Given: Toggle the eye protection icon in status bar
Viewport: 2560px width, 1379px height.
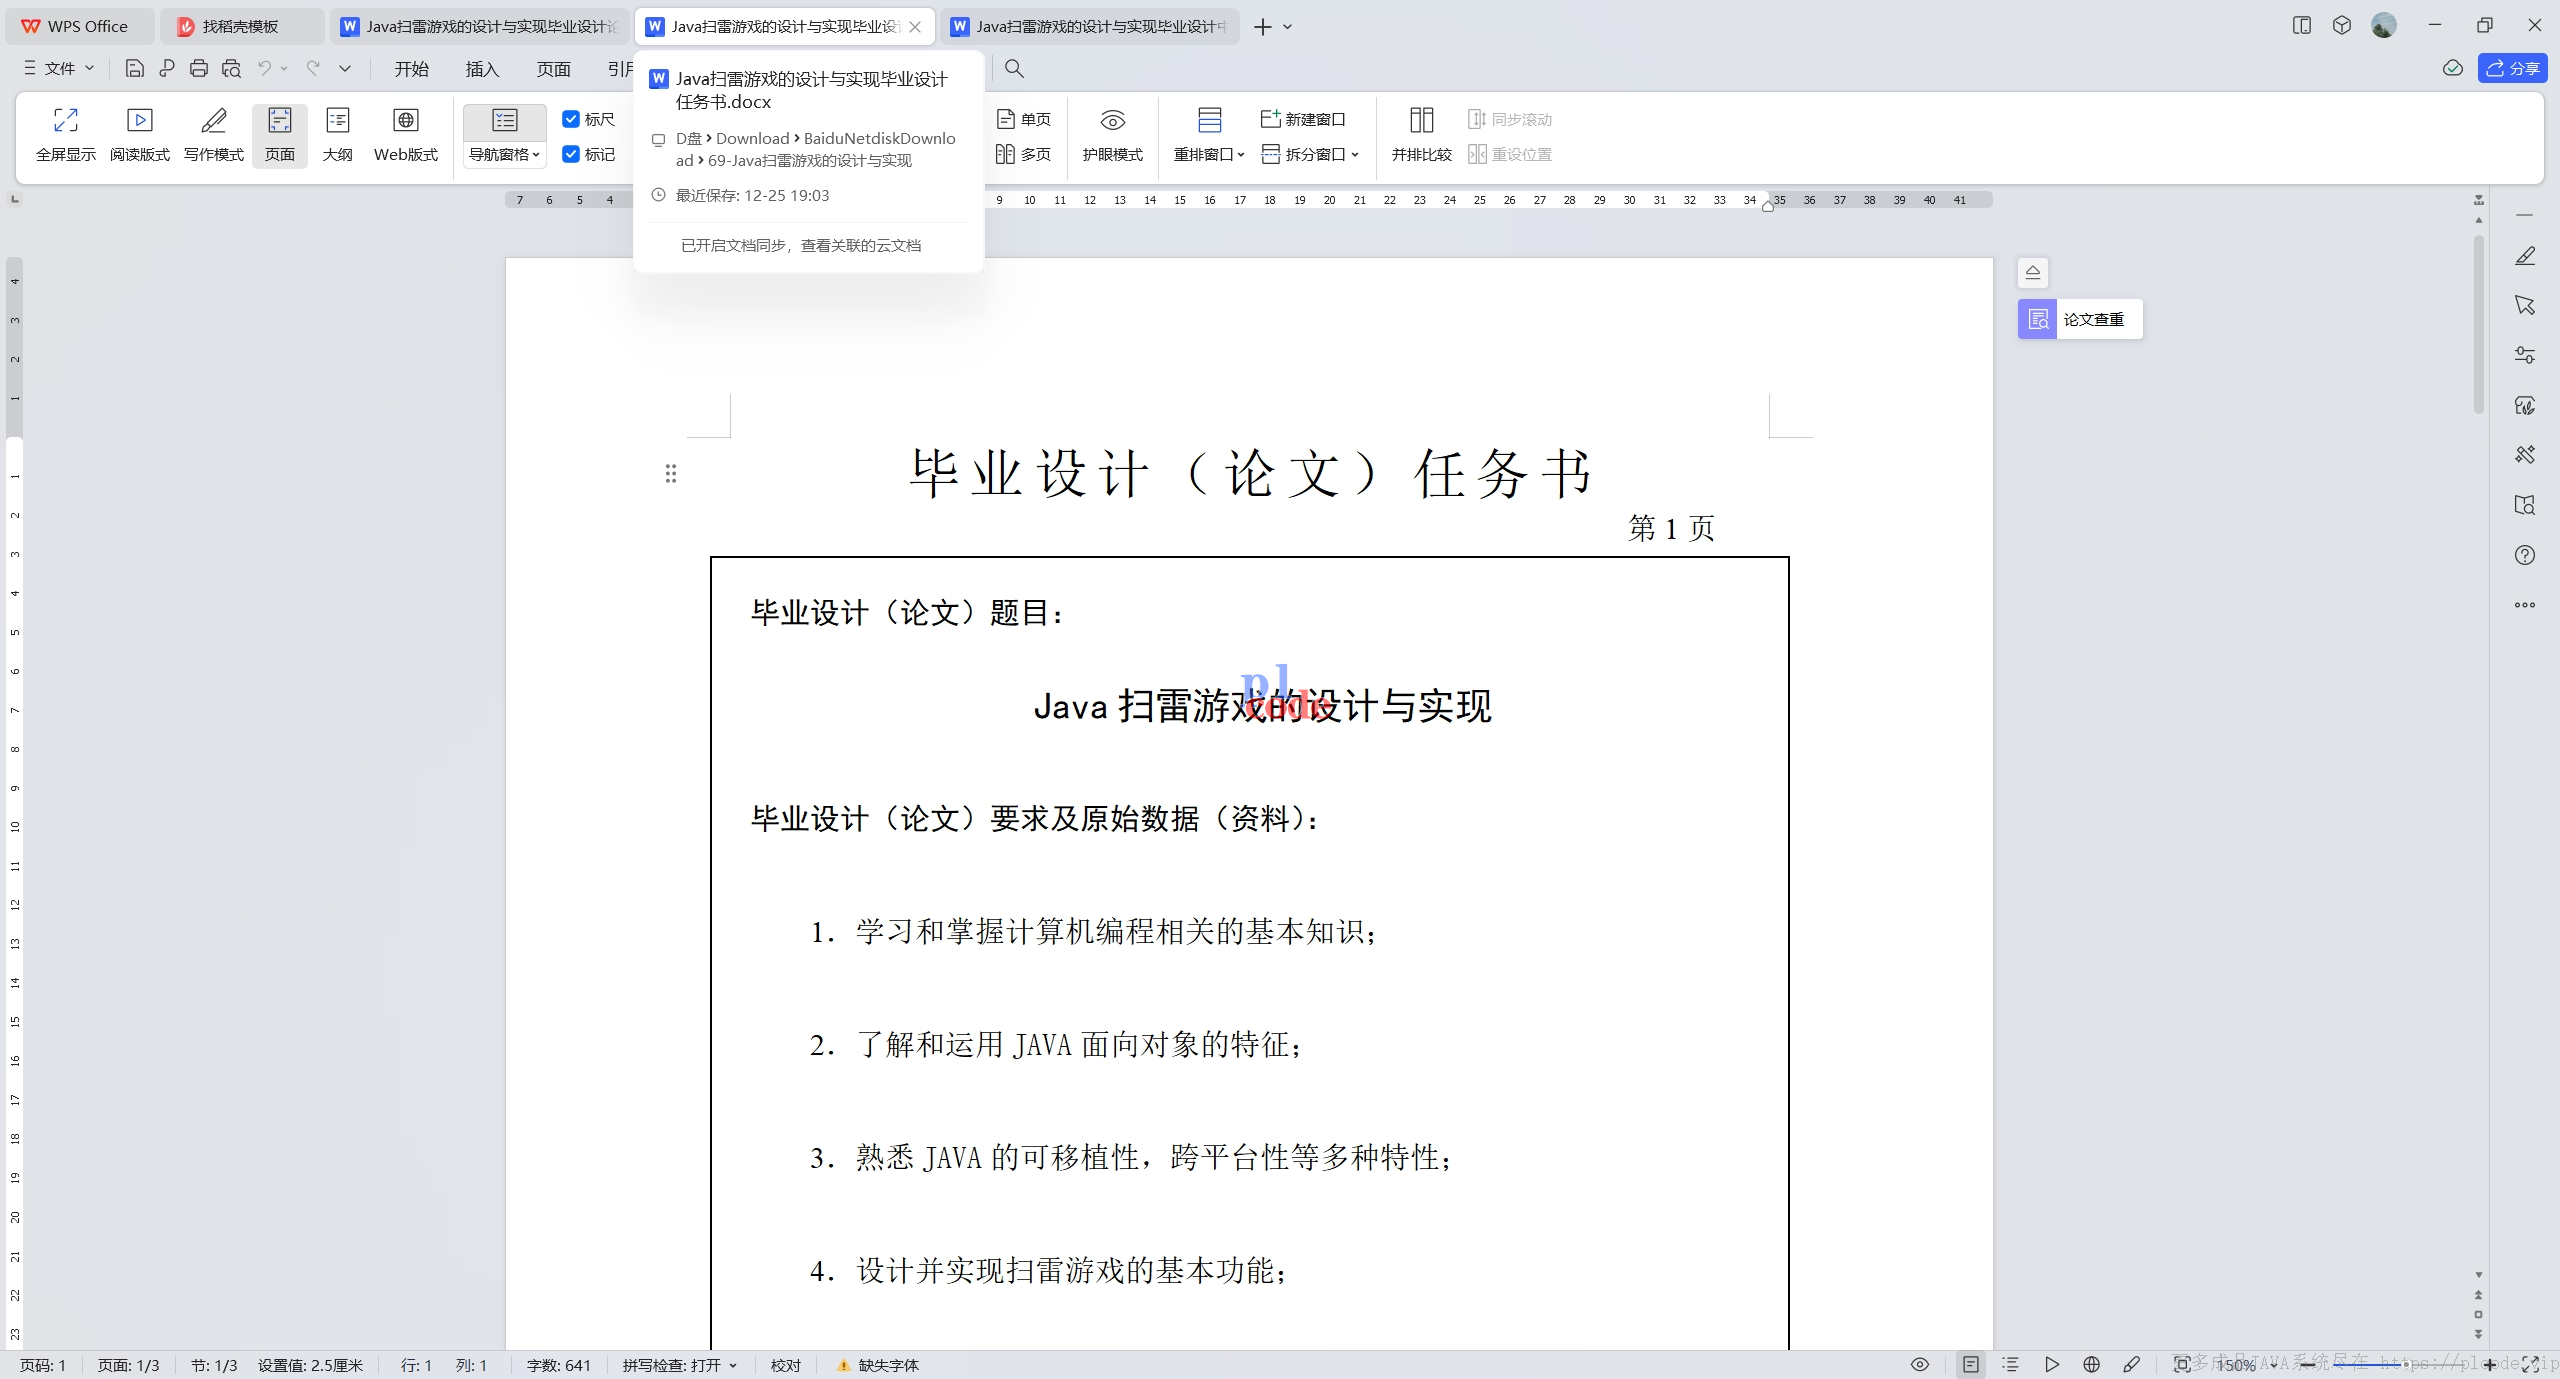Looking at the screenshot, I should (x=1920, y=1364).
